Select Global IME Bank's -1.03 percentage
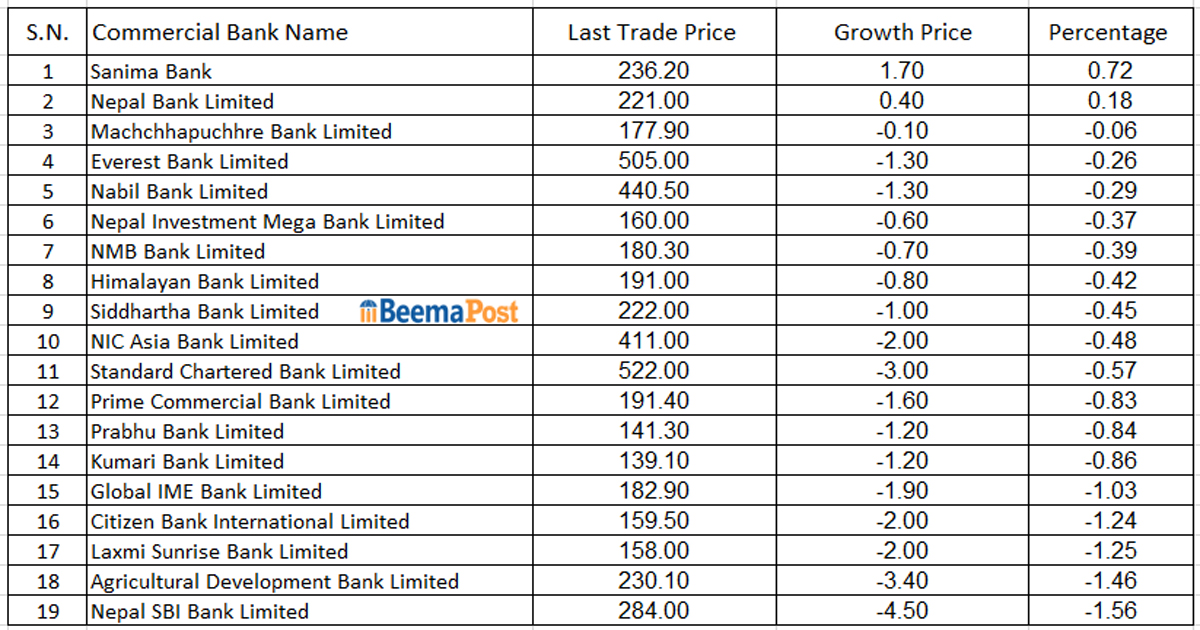This screenshot has height=630, width=1200. pos(1110,491)
